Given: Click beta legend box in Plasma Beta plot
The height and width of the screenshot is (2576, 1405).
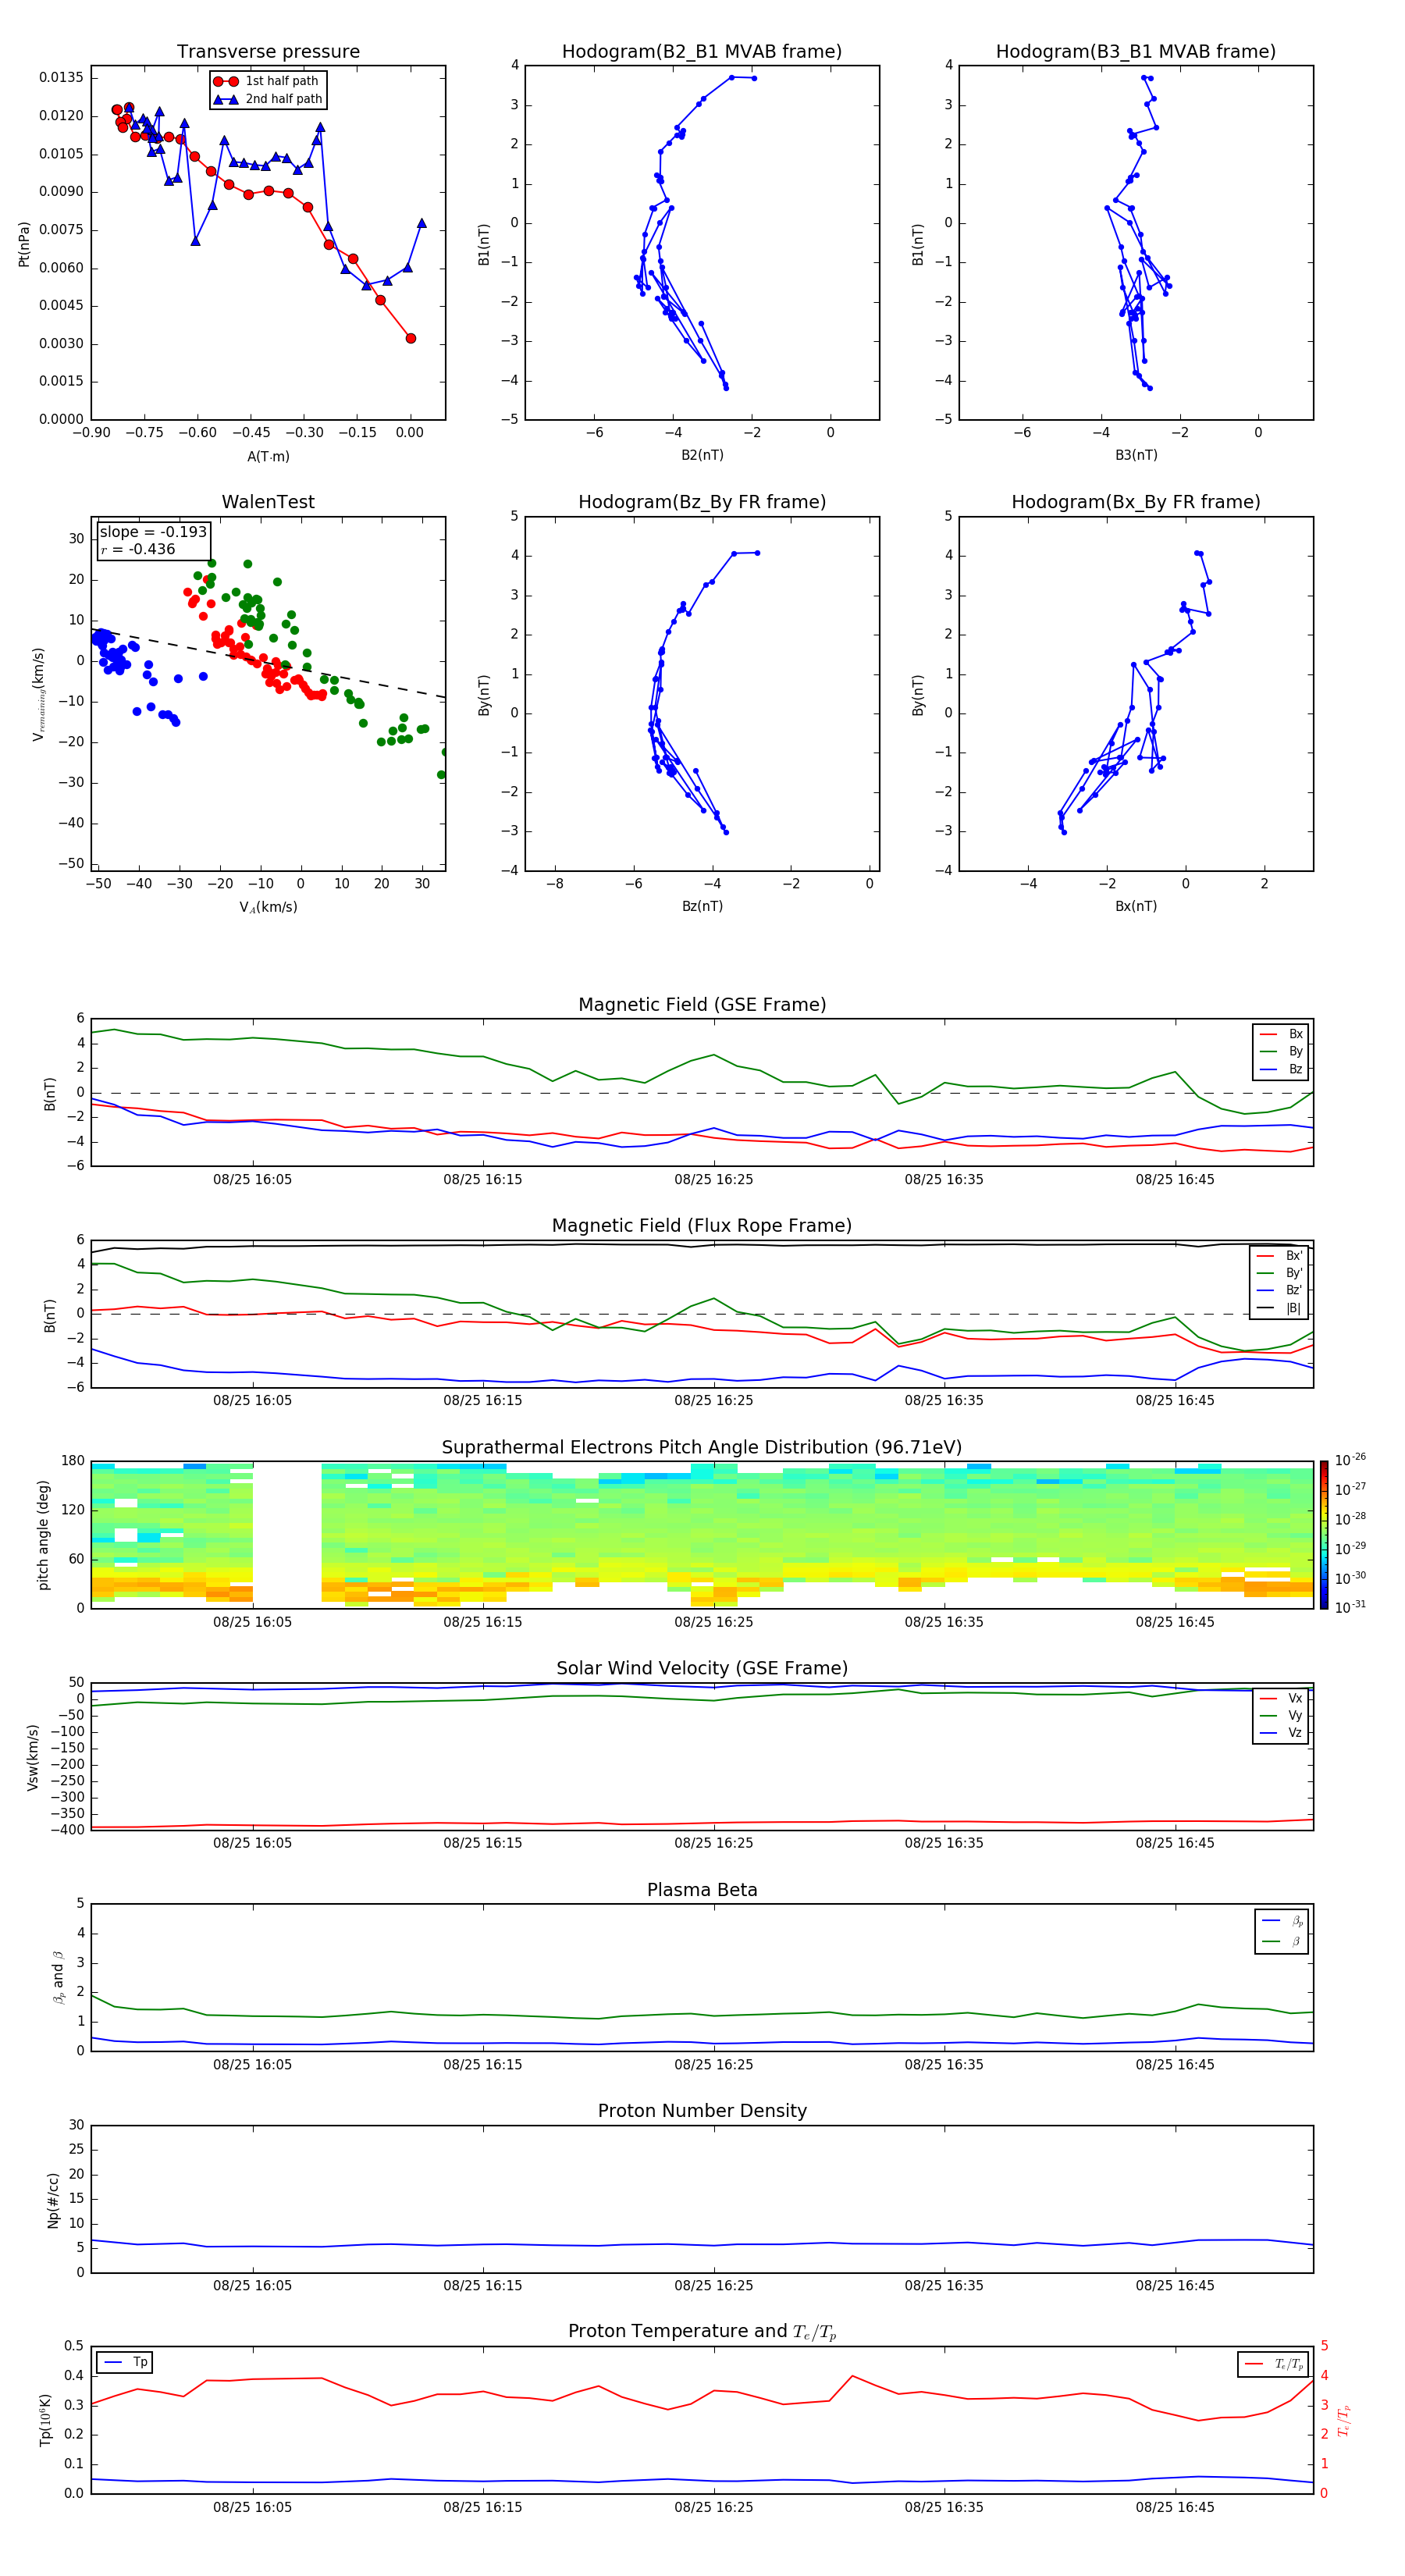Looking at the screenshot, I should point(1281,1931).
